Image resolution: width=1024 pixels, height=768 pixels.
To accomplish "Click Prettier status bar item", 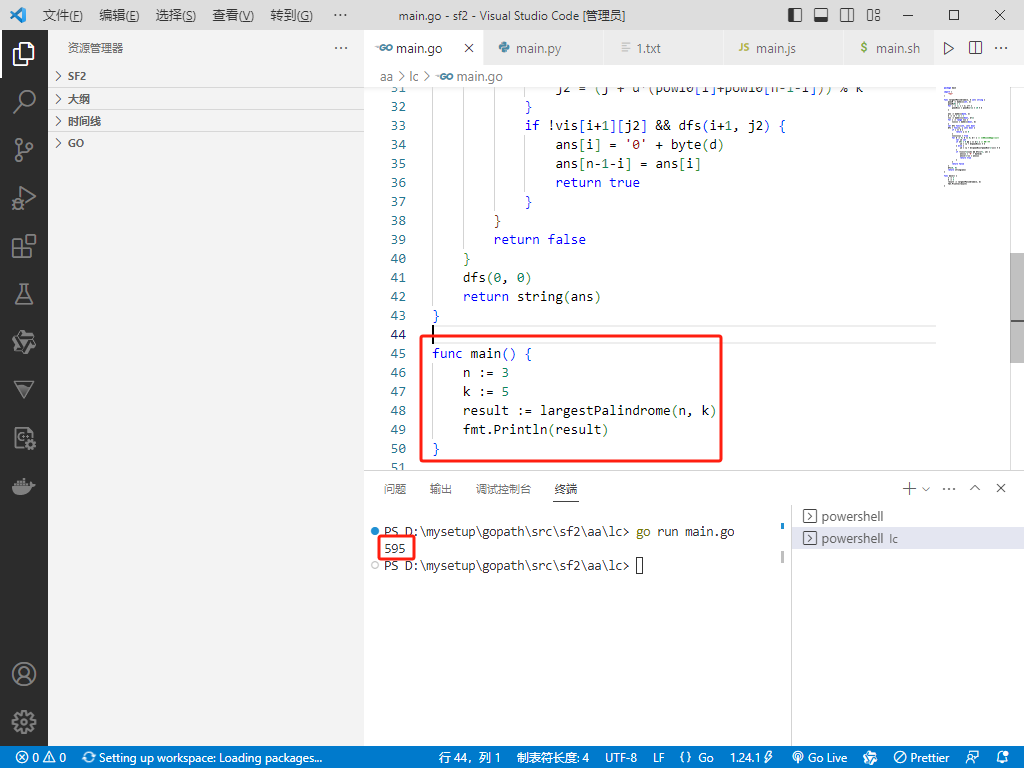I will 921,758.
